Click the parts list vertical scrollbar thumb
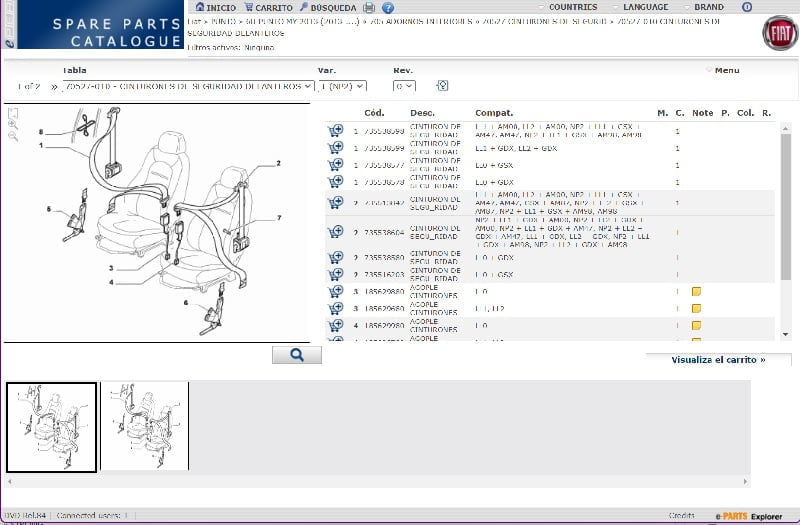This screenshot has height=525, width=800. pyautogui.click(x=786, y=207)
